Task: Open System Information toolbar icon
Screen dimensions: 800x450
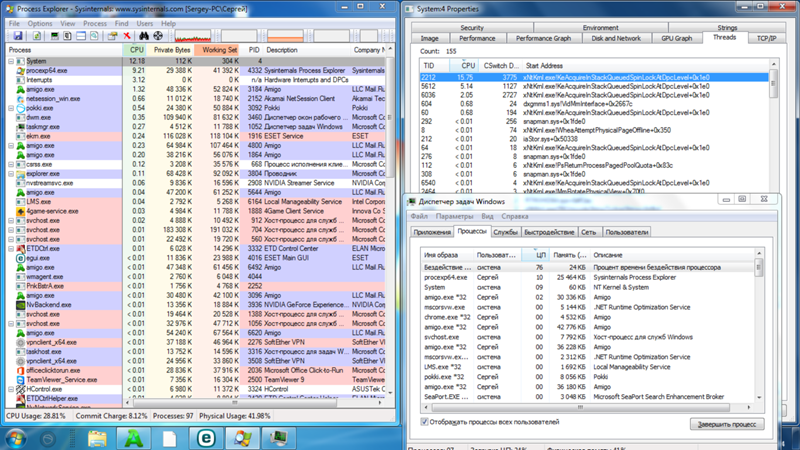Action: [x=54, y=36]
